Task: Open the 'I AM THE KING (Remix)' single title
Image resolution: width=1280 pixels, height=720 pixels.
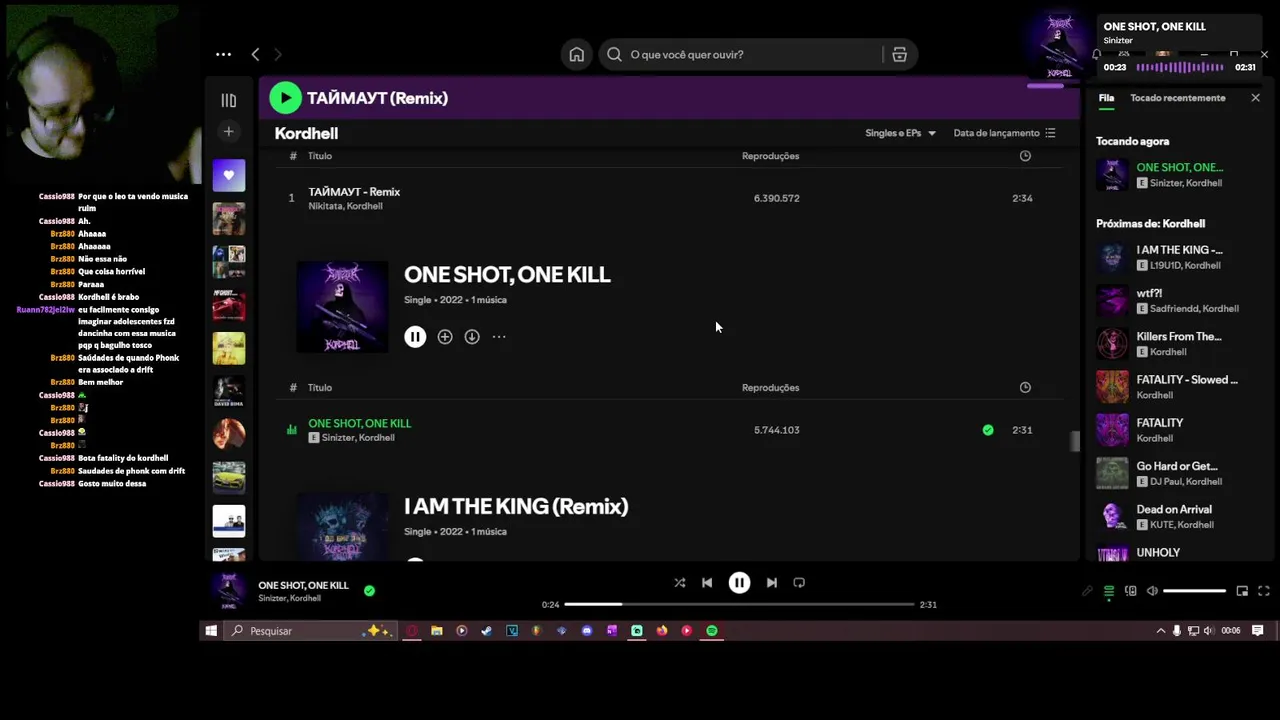Action: 516,506
